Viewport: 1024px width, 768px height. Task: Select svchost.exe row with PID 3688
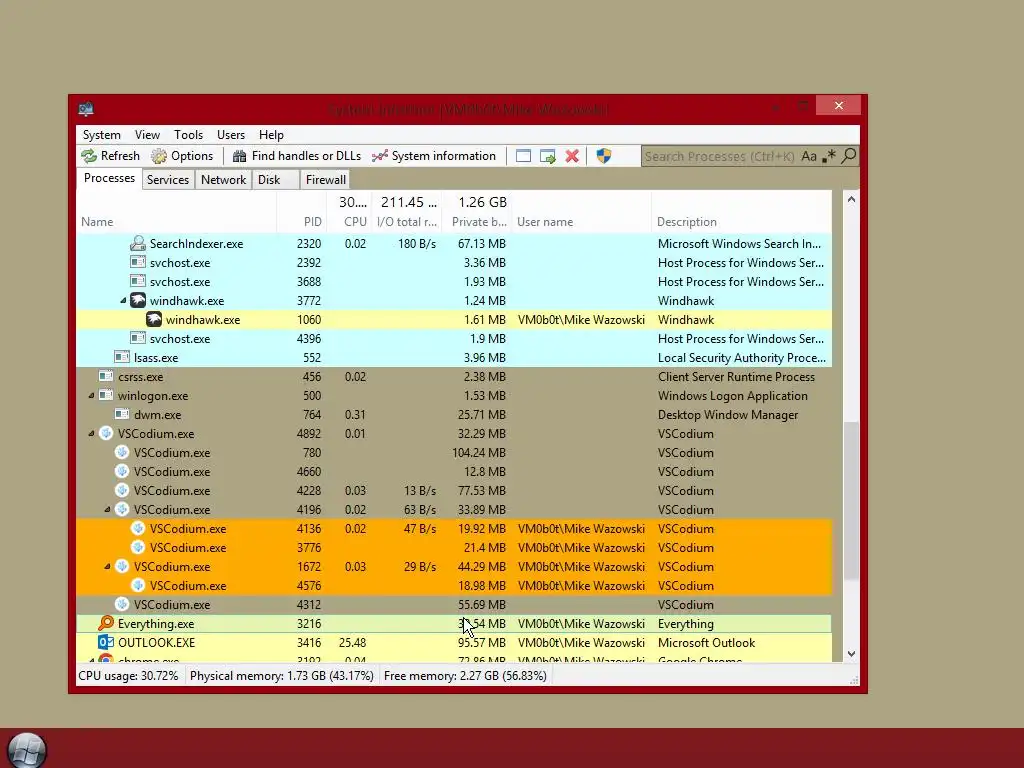(454, 281)
